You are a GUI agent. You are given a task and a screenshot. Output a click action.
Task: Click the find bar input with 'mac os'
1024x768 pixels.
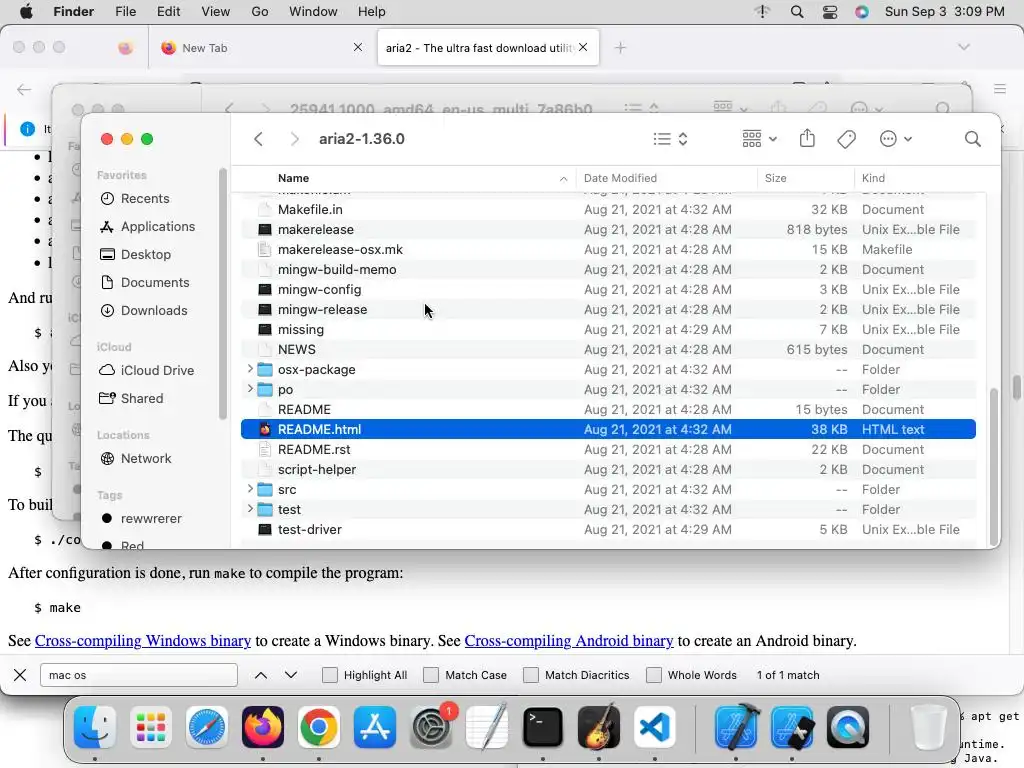tap(138, 675)
